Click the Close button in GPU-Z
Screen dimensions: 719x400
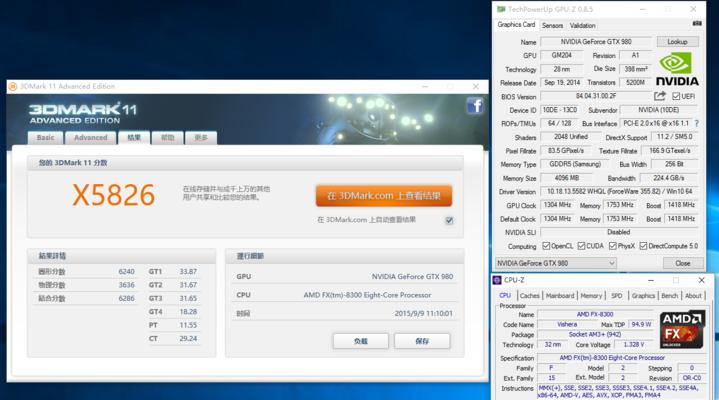pyautogui.click(x=683, y=263)
